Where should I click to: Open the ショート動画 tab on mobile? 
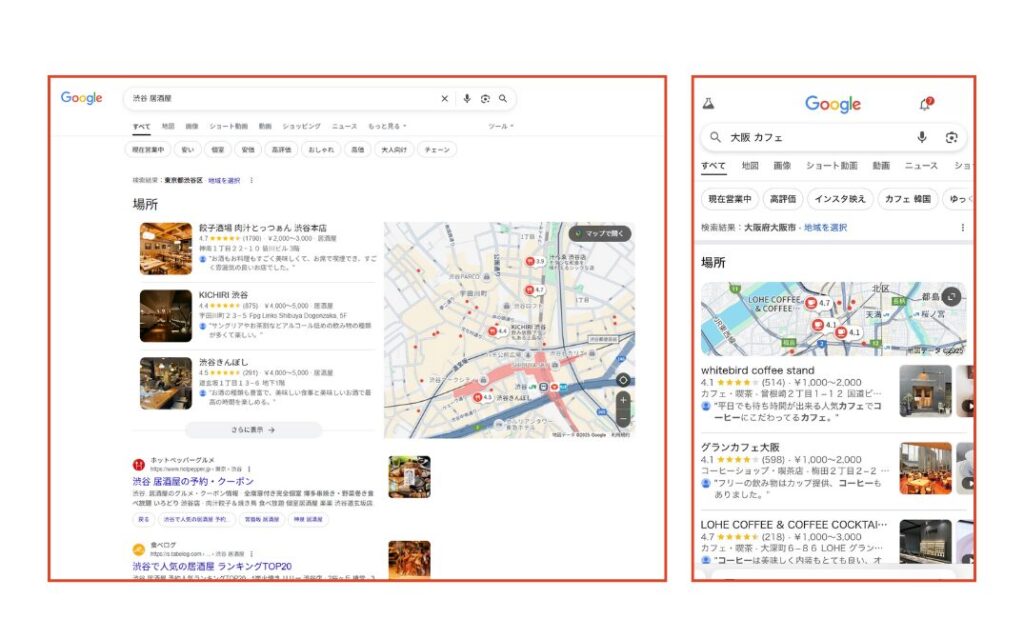point(831,166)
